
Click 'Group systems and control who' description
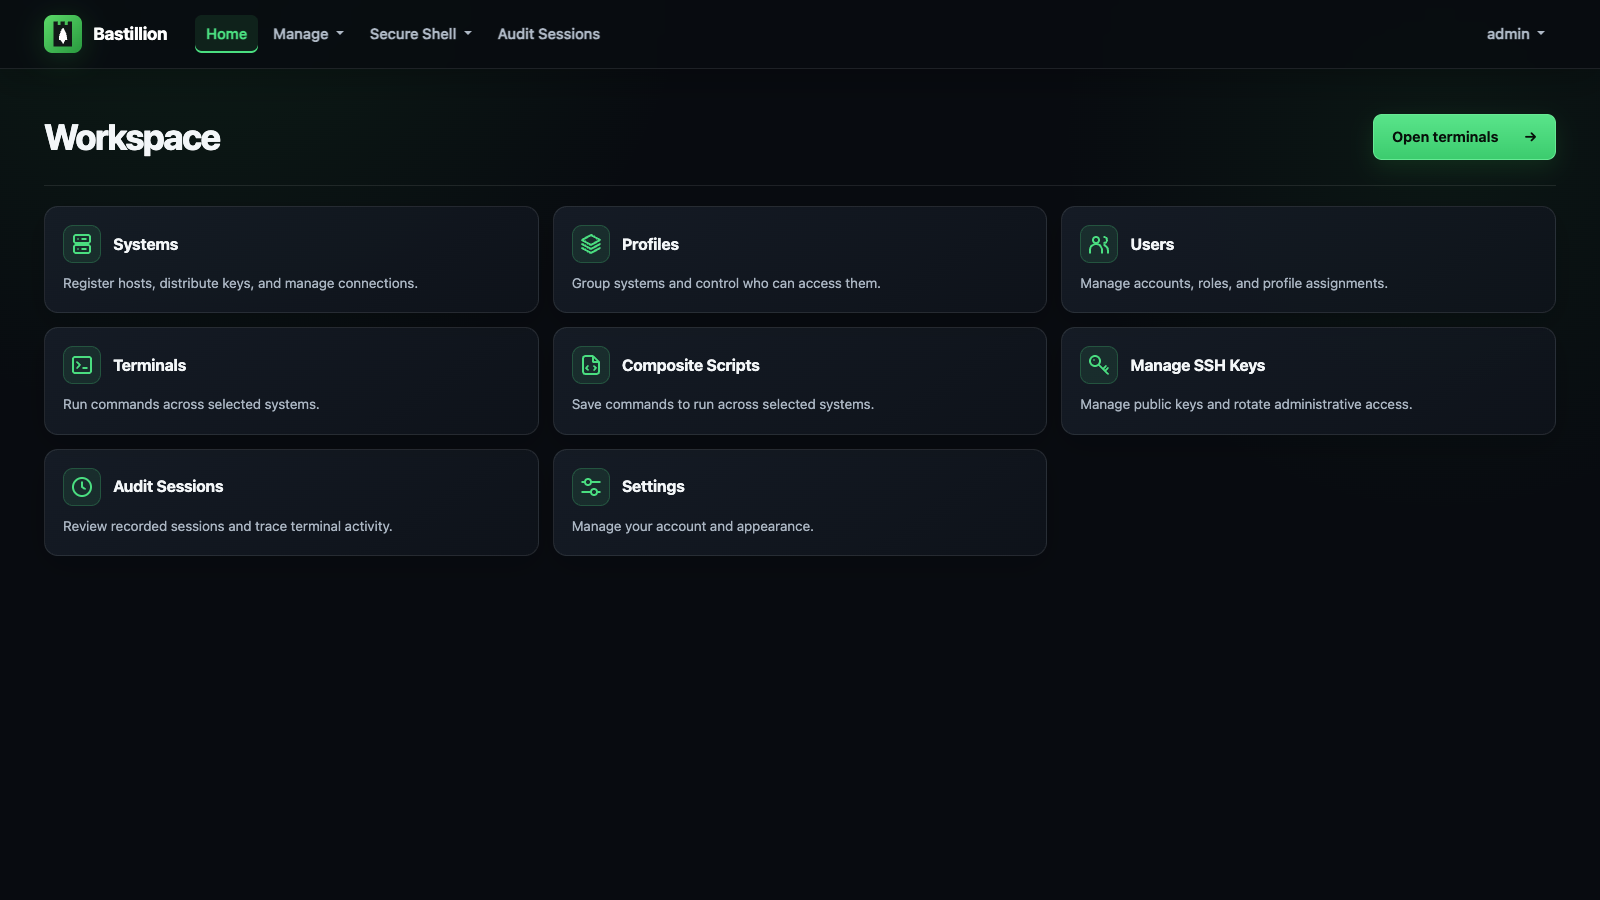(x=726, y=283)
